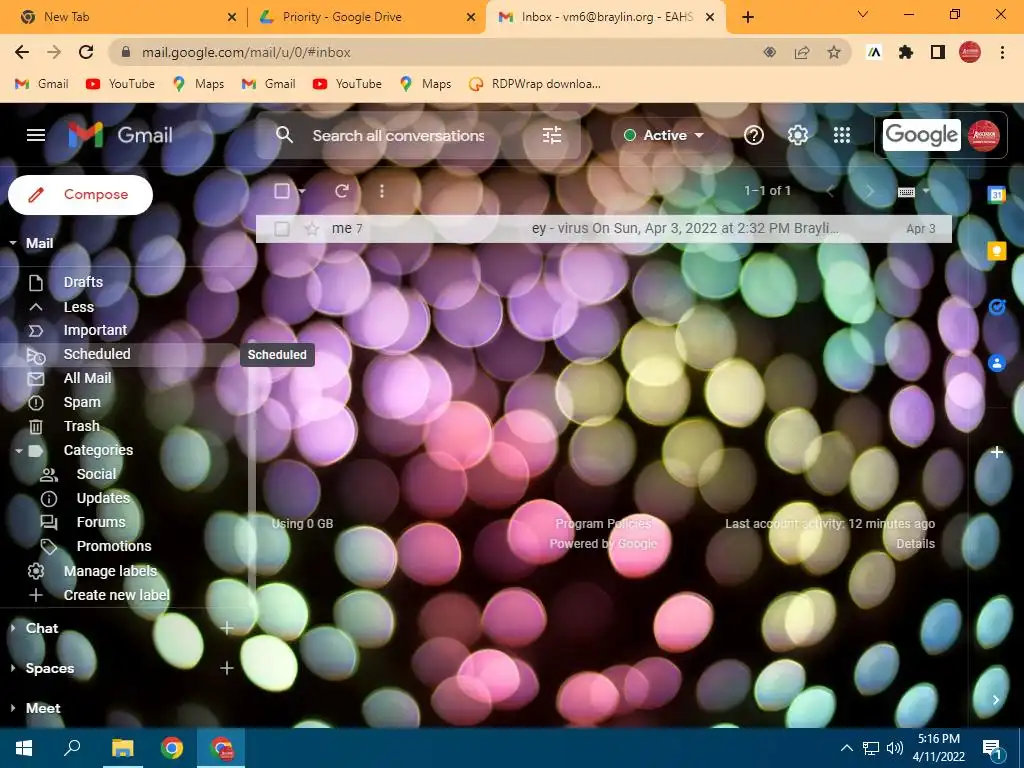Open Google Calendar side panel
1024x768 pixels.
coord(997,195)
